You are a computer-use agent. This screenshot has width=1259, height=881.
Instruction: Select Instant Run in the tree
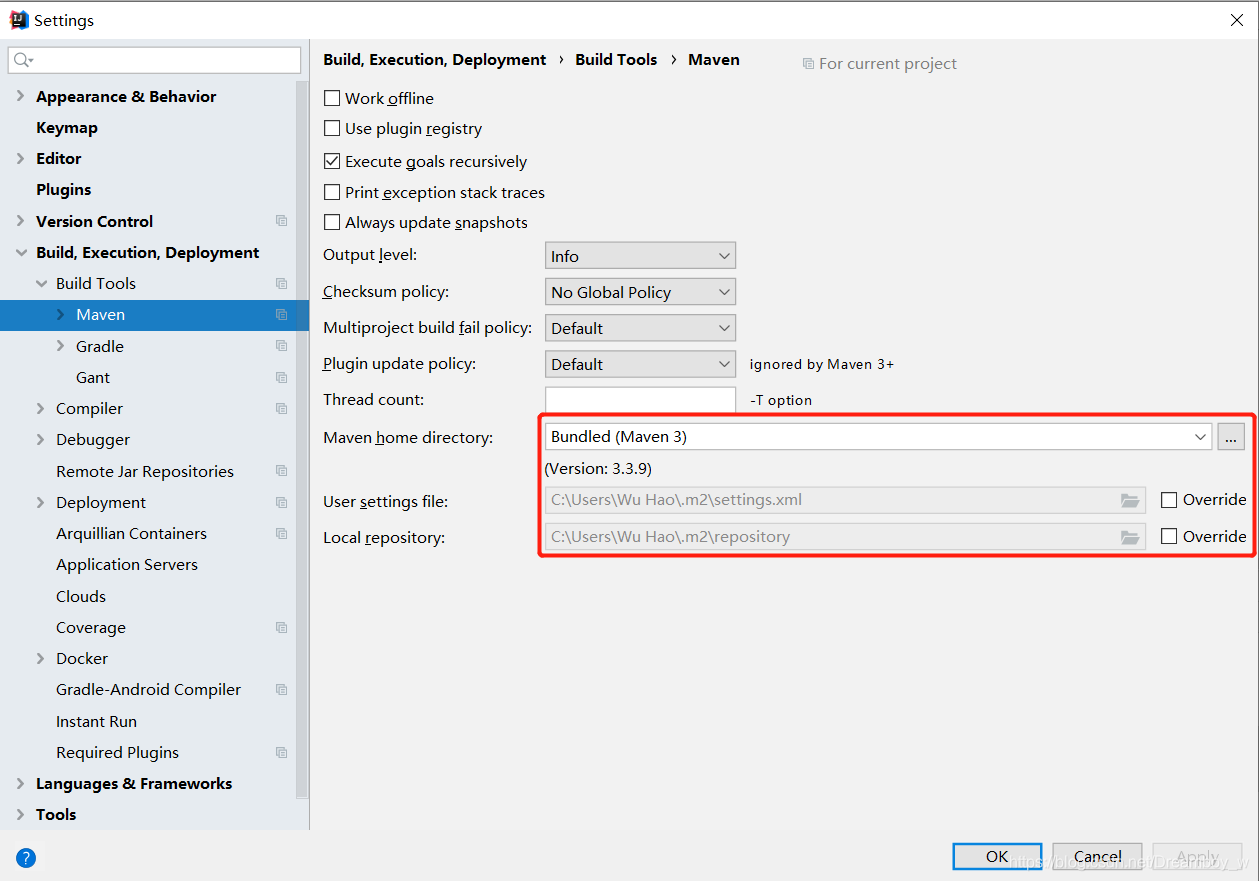coord(96,722)
